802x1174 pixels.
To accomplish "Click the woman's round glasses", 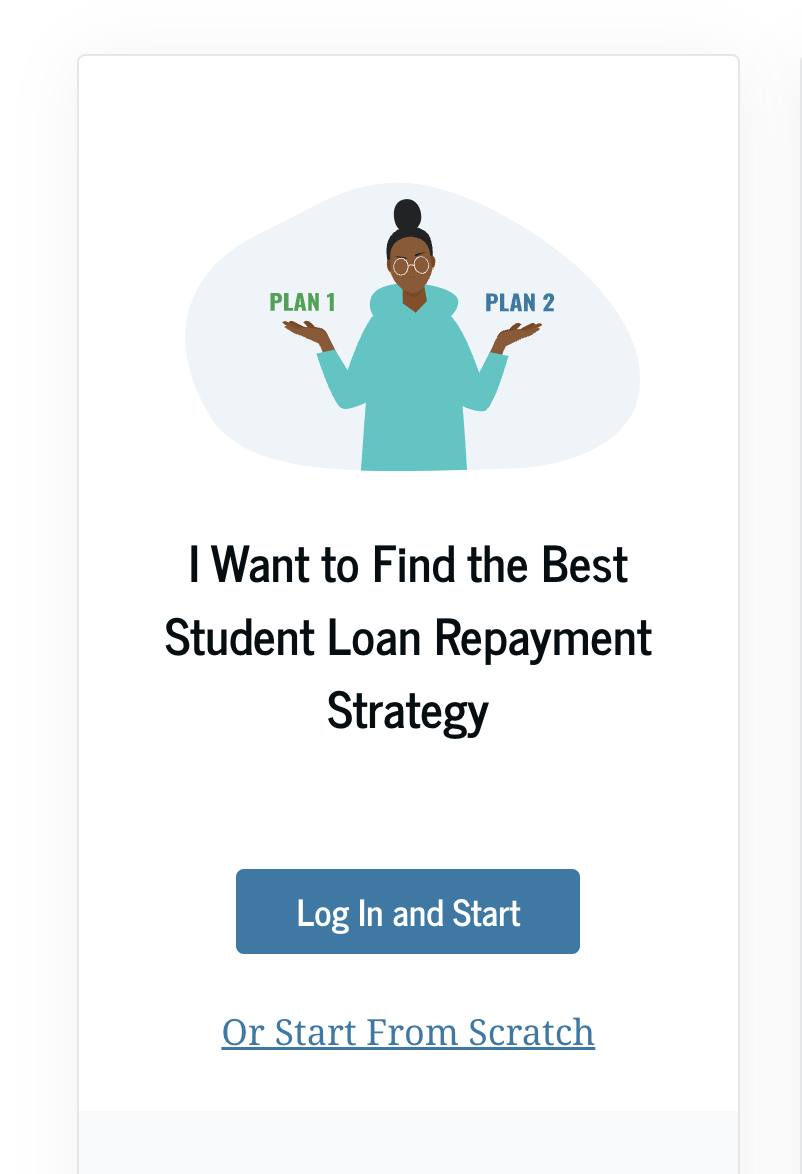I will pos(410,266).
